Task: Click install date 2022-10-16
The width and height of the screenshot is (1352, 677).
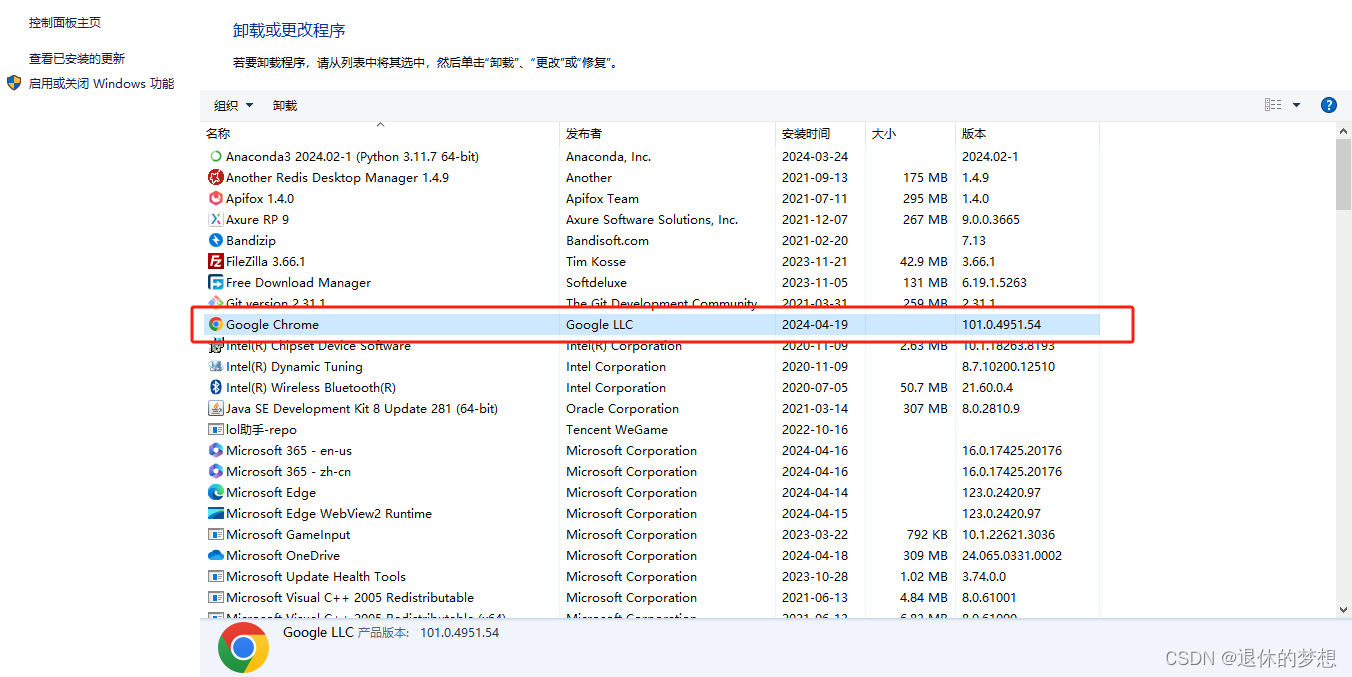Action: [815, 429]
